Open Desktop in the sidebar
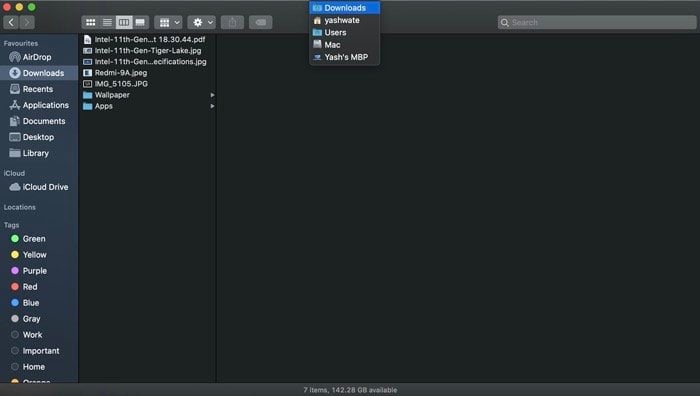700x396 pixels. (39, 137)
